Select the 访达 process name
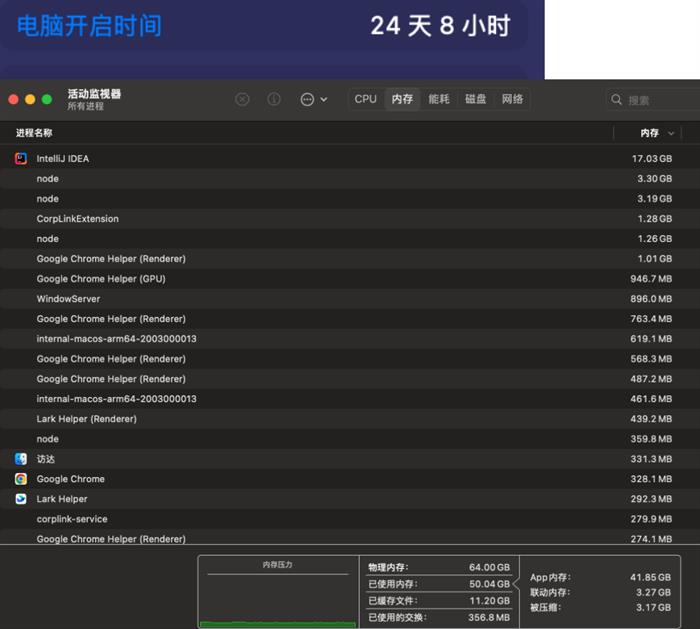 pyautogui.click(x=46, y=459)
